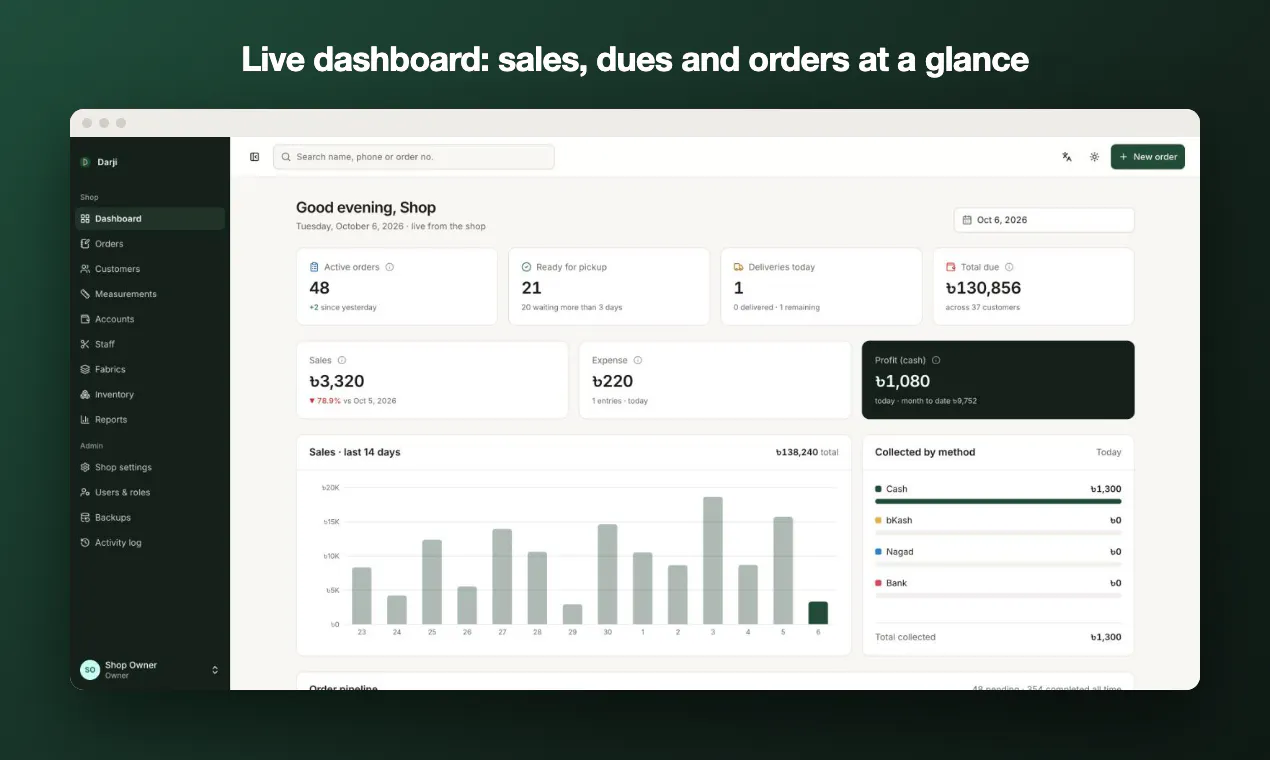Click the Expense info icon

tap(638, 360)
